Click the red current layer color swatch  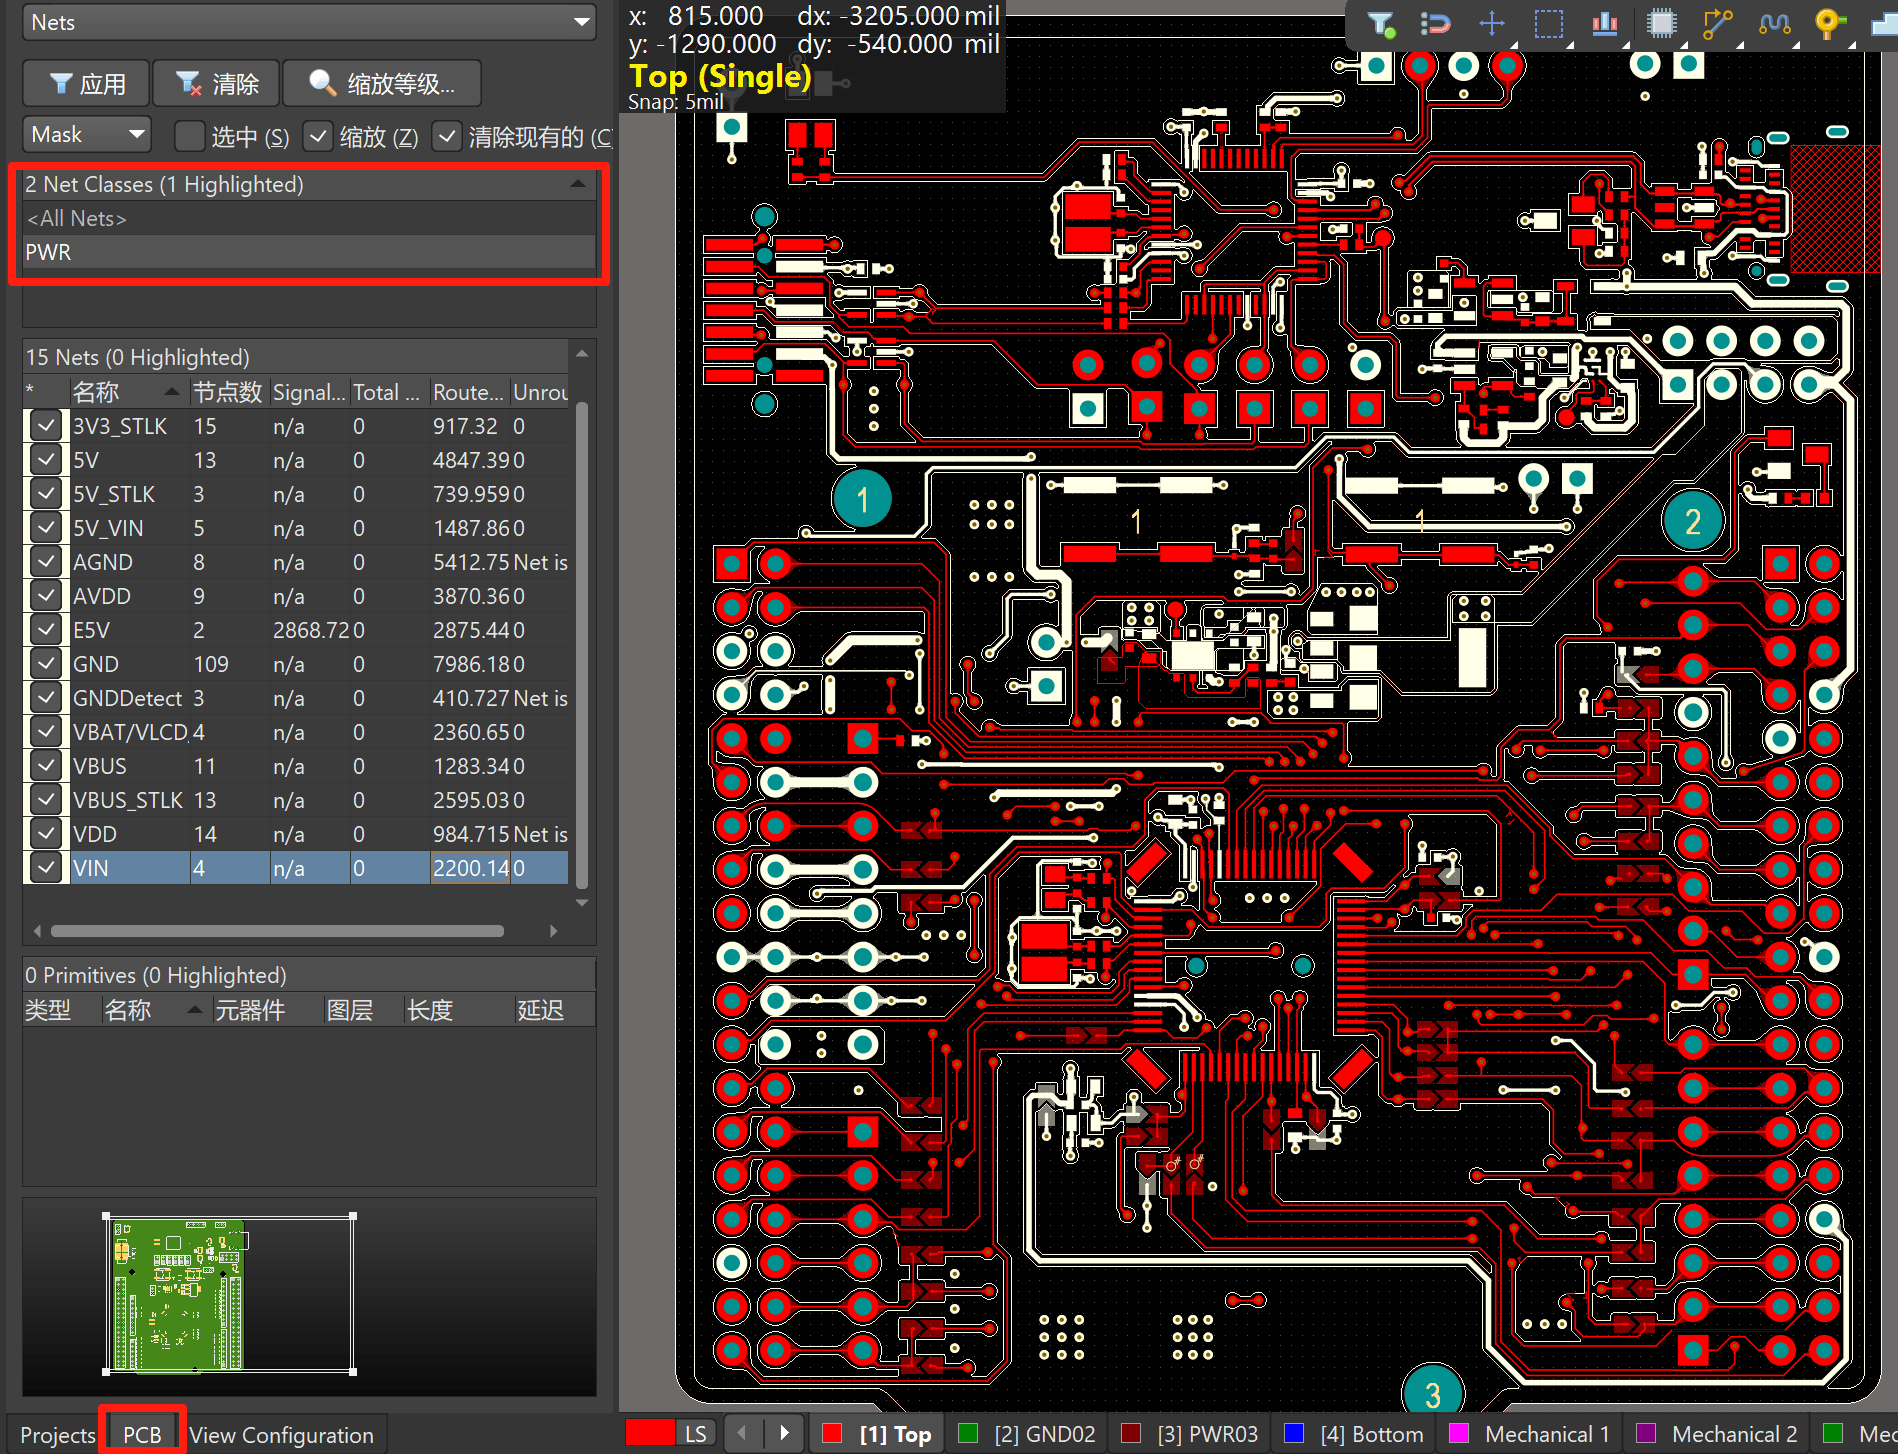650,1434
